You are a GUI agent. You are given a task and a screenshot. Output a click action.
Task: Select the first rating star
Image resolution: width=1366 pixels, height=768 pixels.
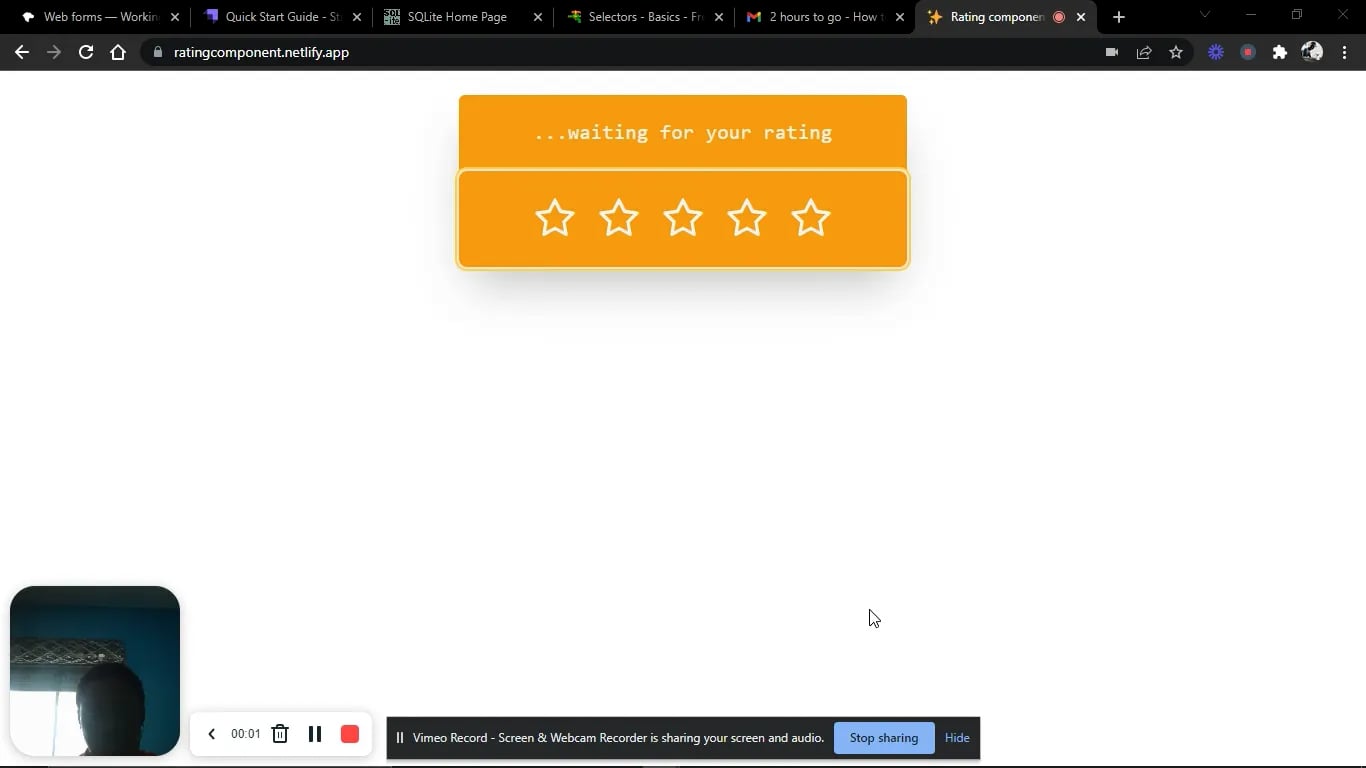click(555, 218)
